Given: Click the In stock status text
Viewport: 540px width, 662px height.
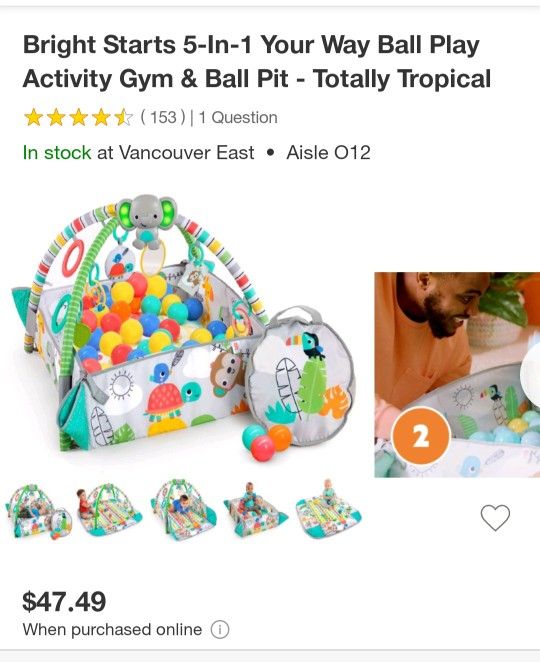Looking at the screenshot, I should tap(57, 152).
